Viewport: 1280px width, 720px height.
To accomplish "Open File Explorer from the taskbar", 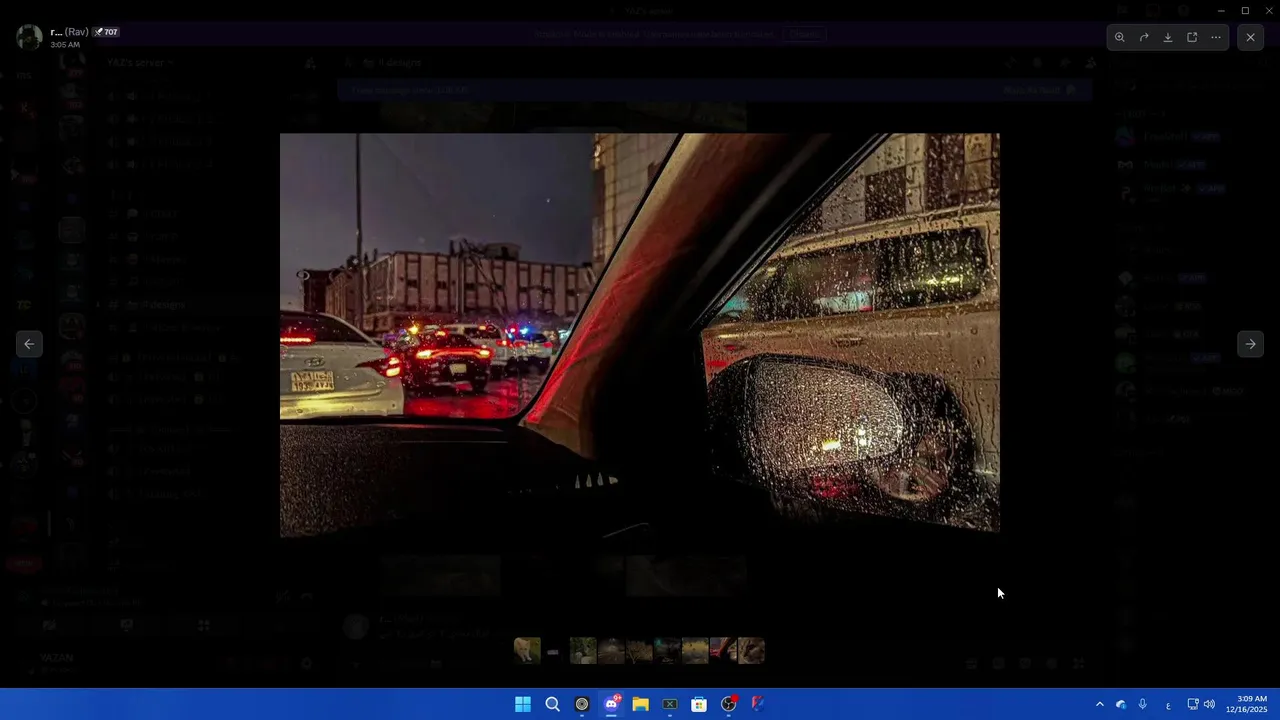I will coord(640,704).
